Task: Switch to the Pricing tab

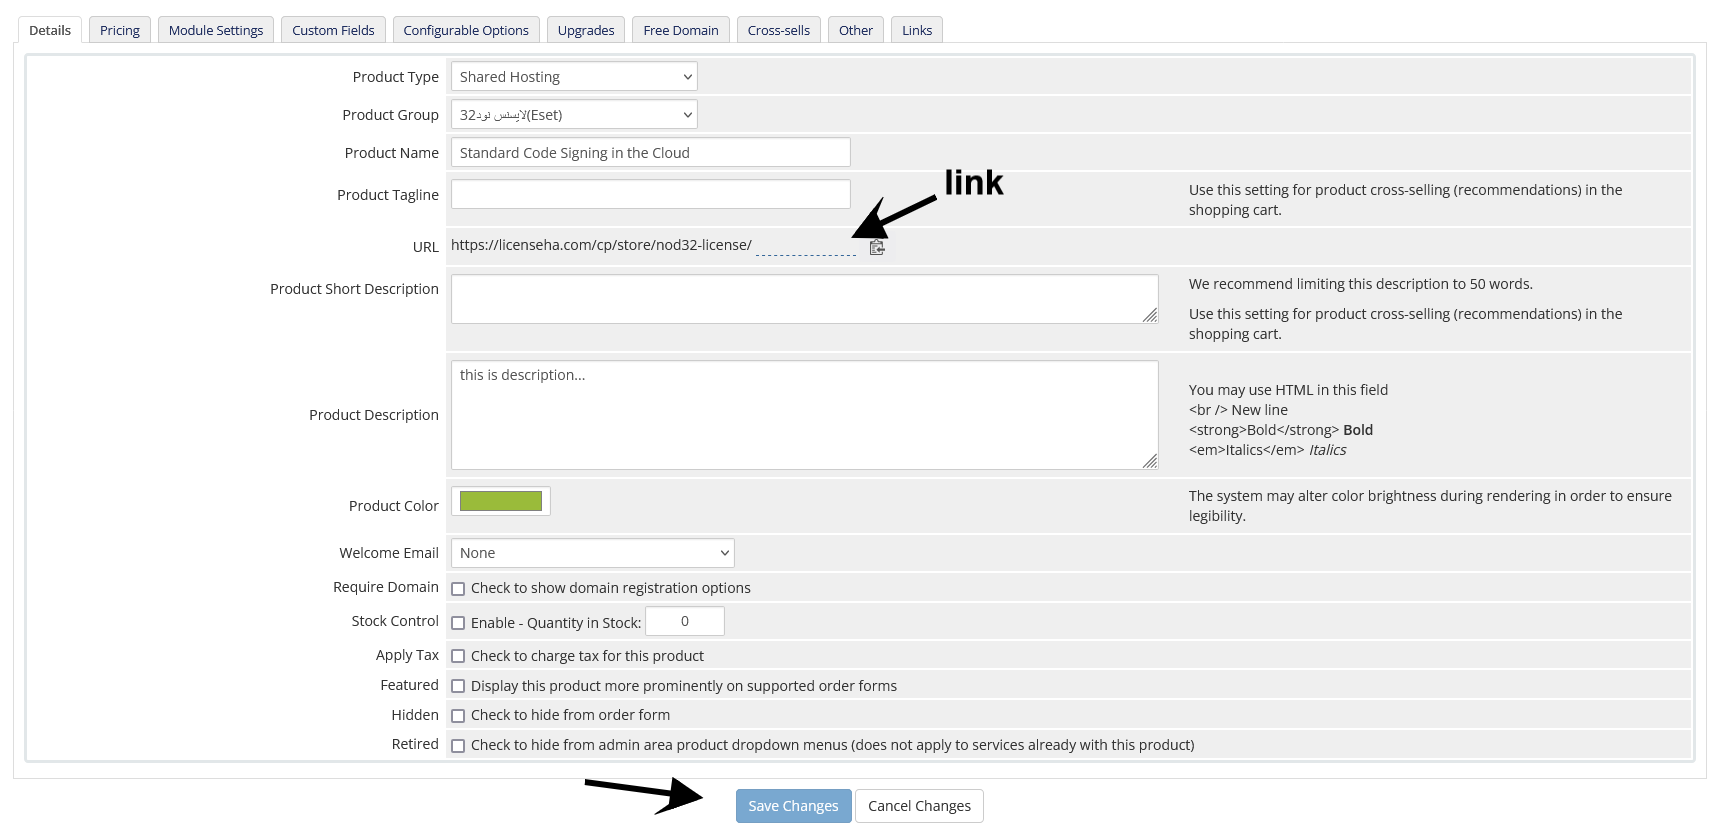Action: (x=120, y=30)
